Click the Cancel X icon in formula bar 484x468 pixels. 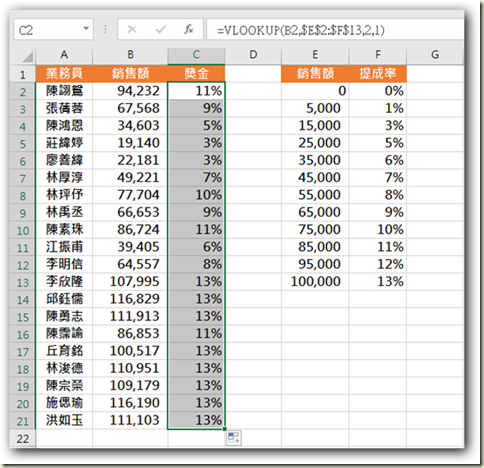tap(132, 30)
